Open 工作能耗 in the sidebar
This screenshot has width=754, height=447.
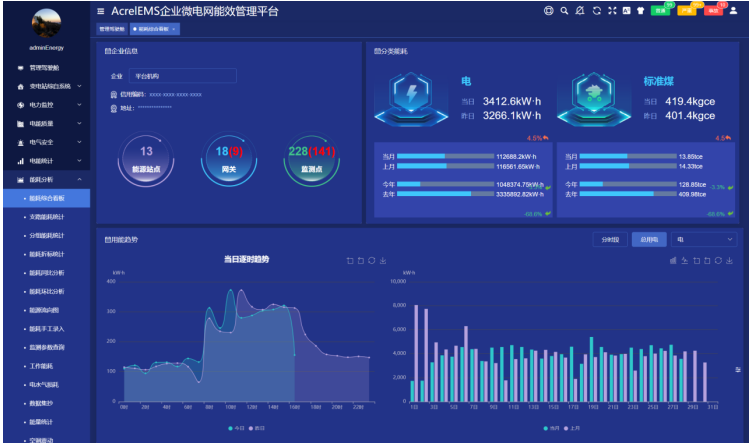click(47, 366)
